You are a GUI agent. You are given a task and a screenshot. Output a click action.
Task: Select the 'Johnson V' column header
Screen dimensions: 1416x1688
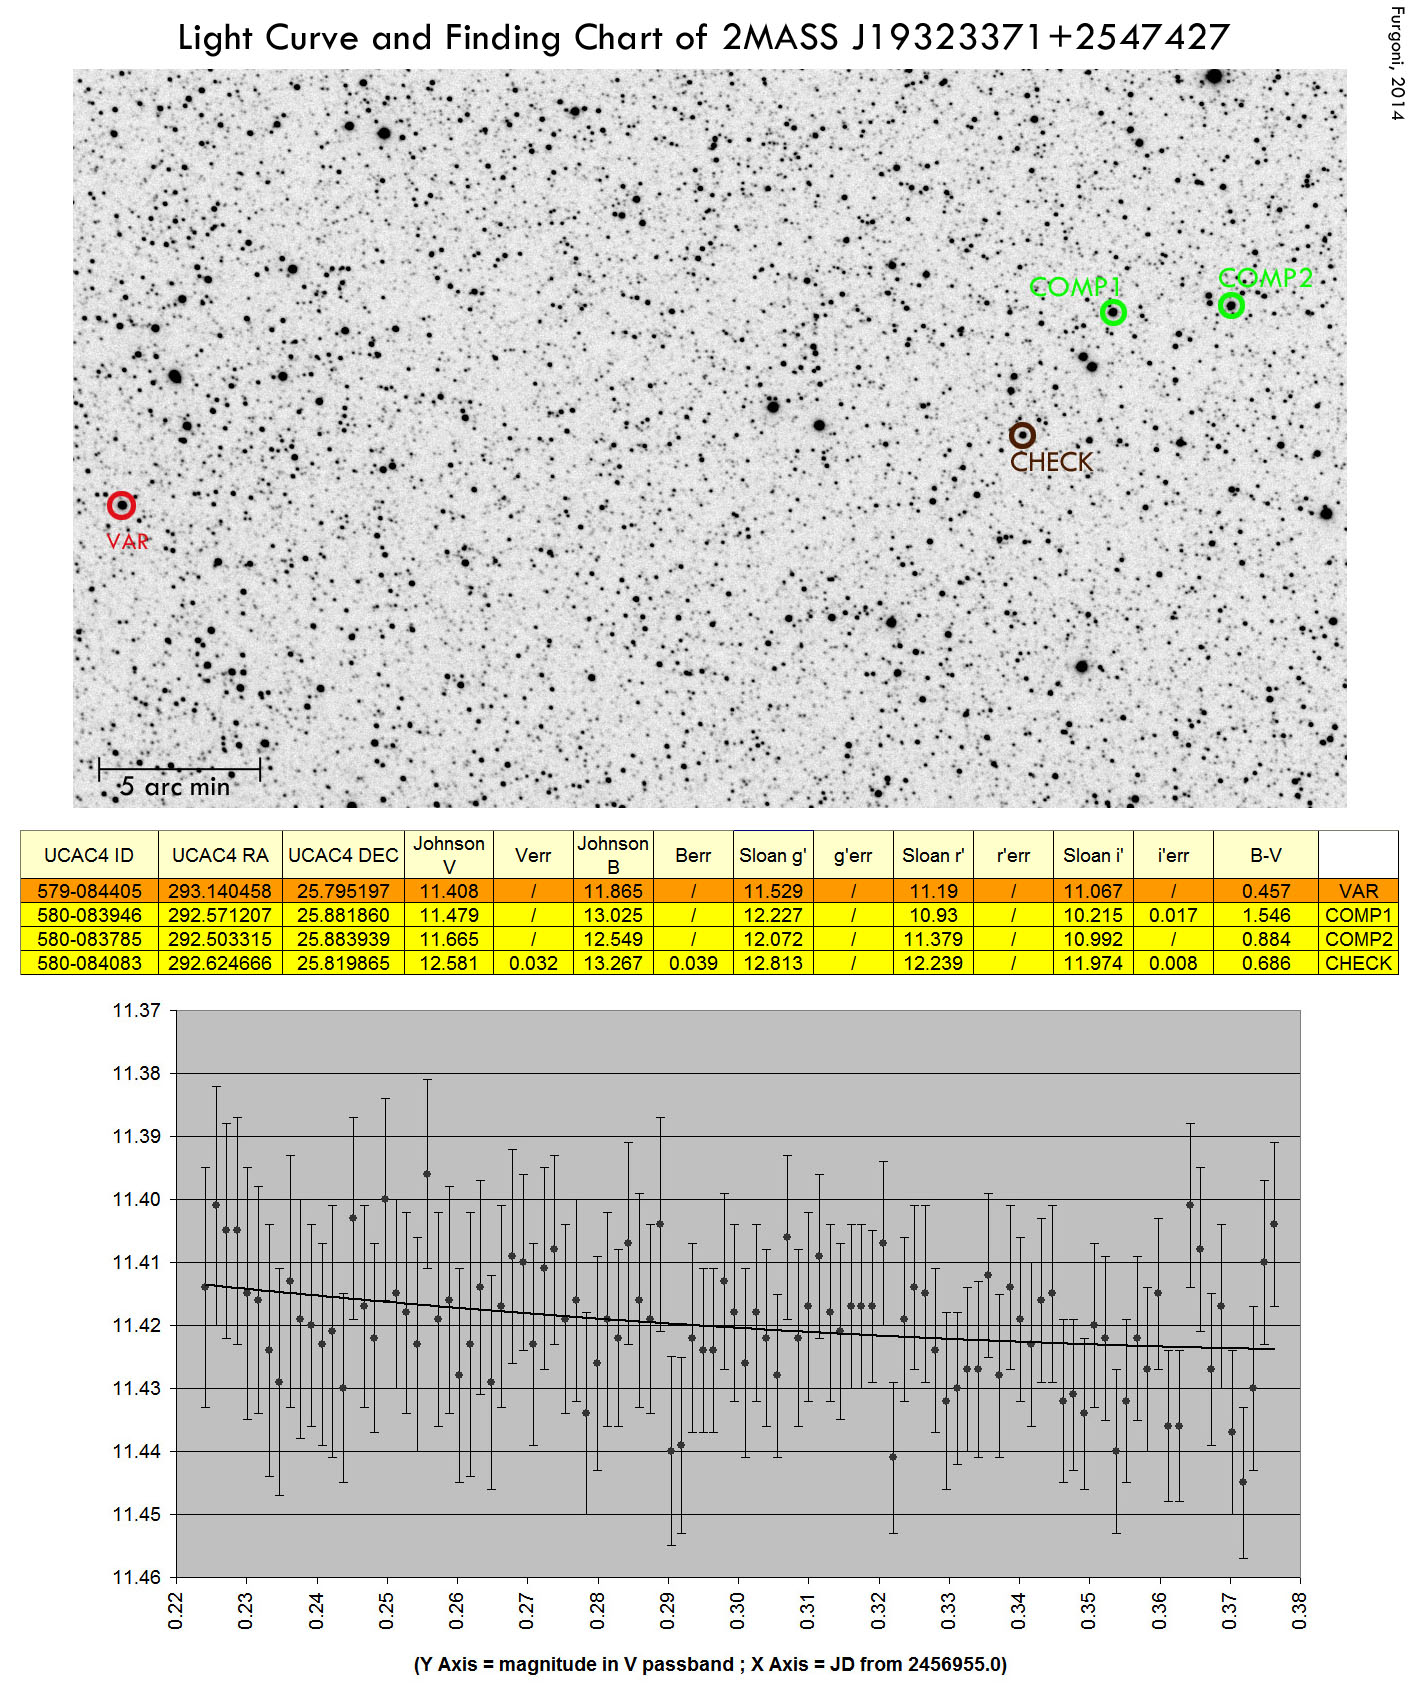point(449,855)
